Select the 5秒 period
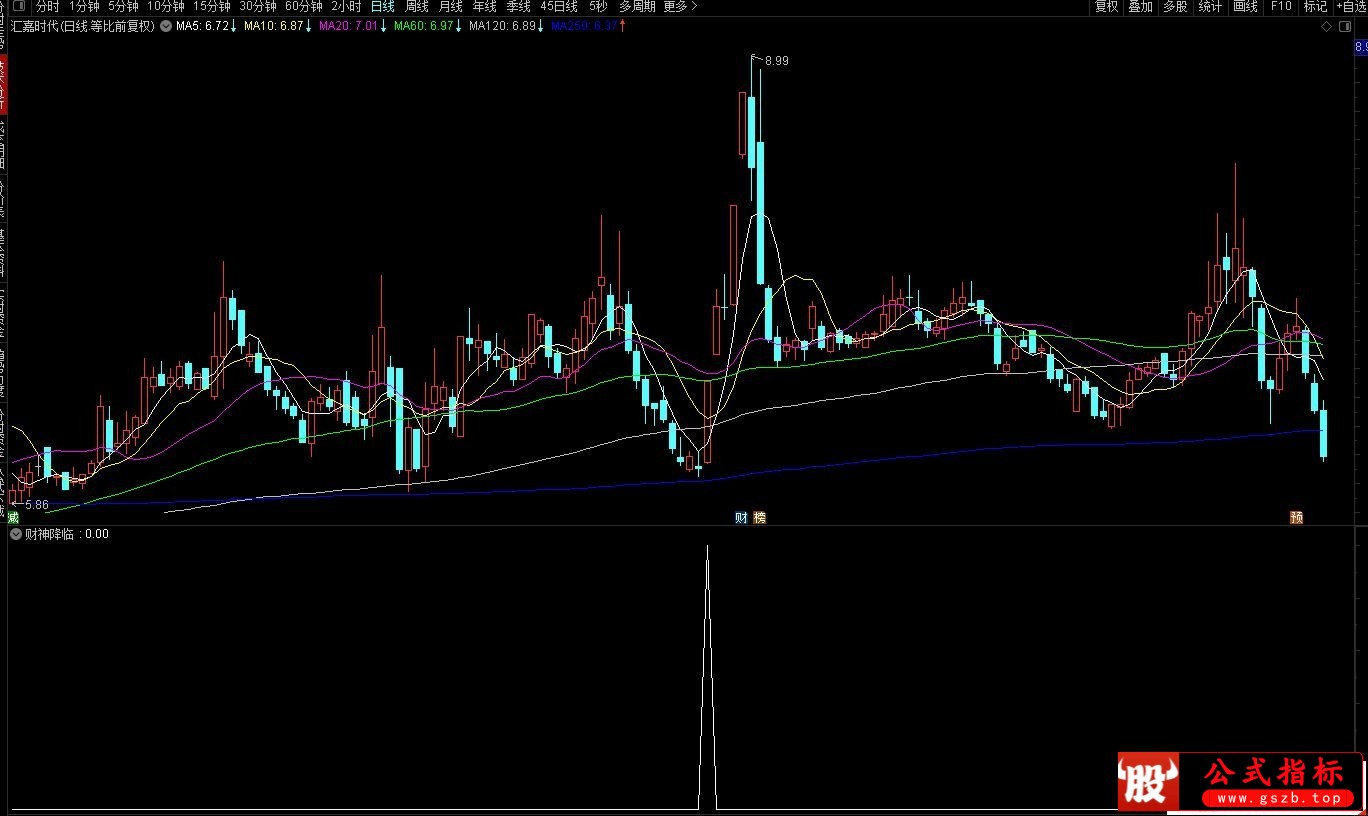This screenshot has height=816, width=1368. point(598,6)
